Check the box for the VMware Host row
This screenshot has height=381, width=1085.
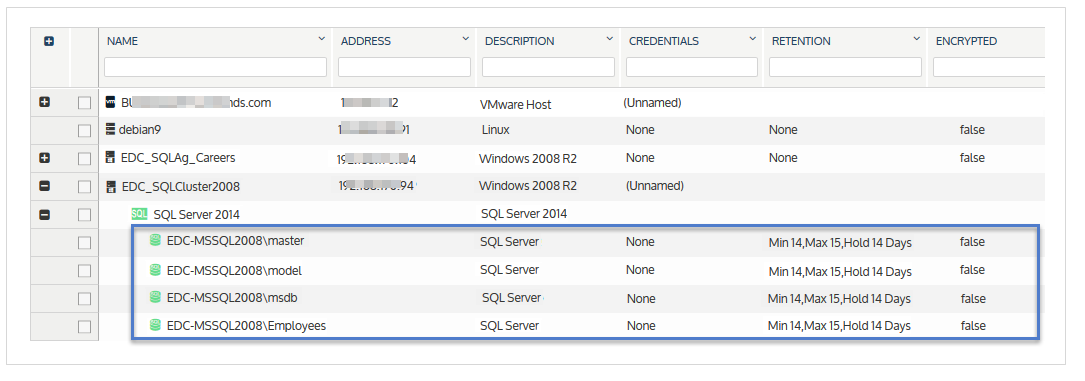click(x=84, y=103)
